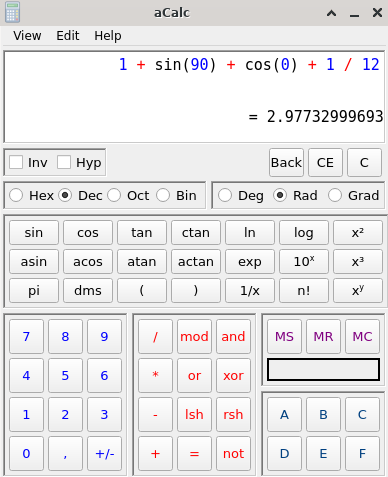Screen dimensions: 388x477
Task: Click the ctan function button
Action: (x=196, y=233)
